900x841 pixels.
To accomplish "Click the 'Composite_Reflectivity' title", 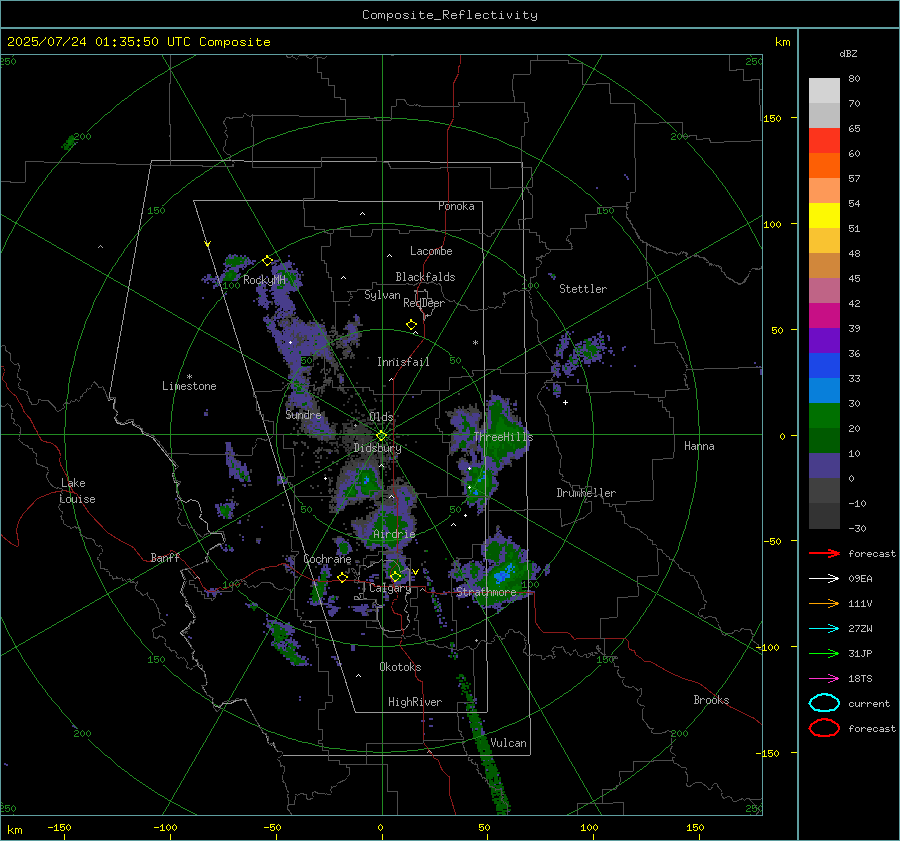I will pos(450,15).
